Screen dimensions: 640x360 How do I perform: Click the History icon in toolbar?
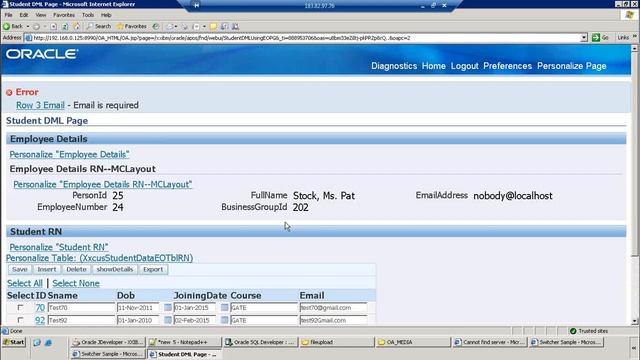pyautogui.click(x=156, y=26)
